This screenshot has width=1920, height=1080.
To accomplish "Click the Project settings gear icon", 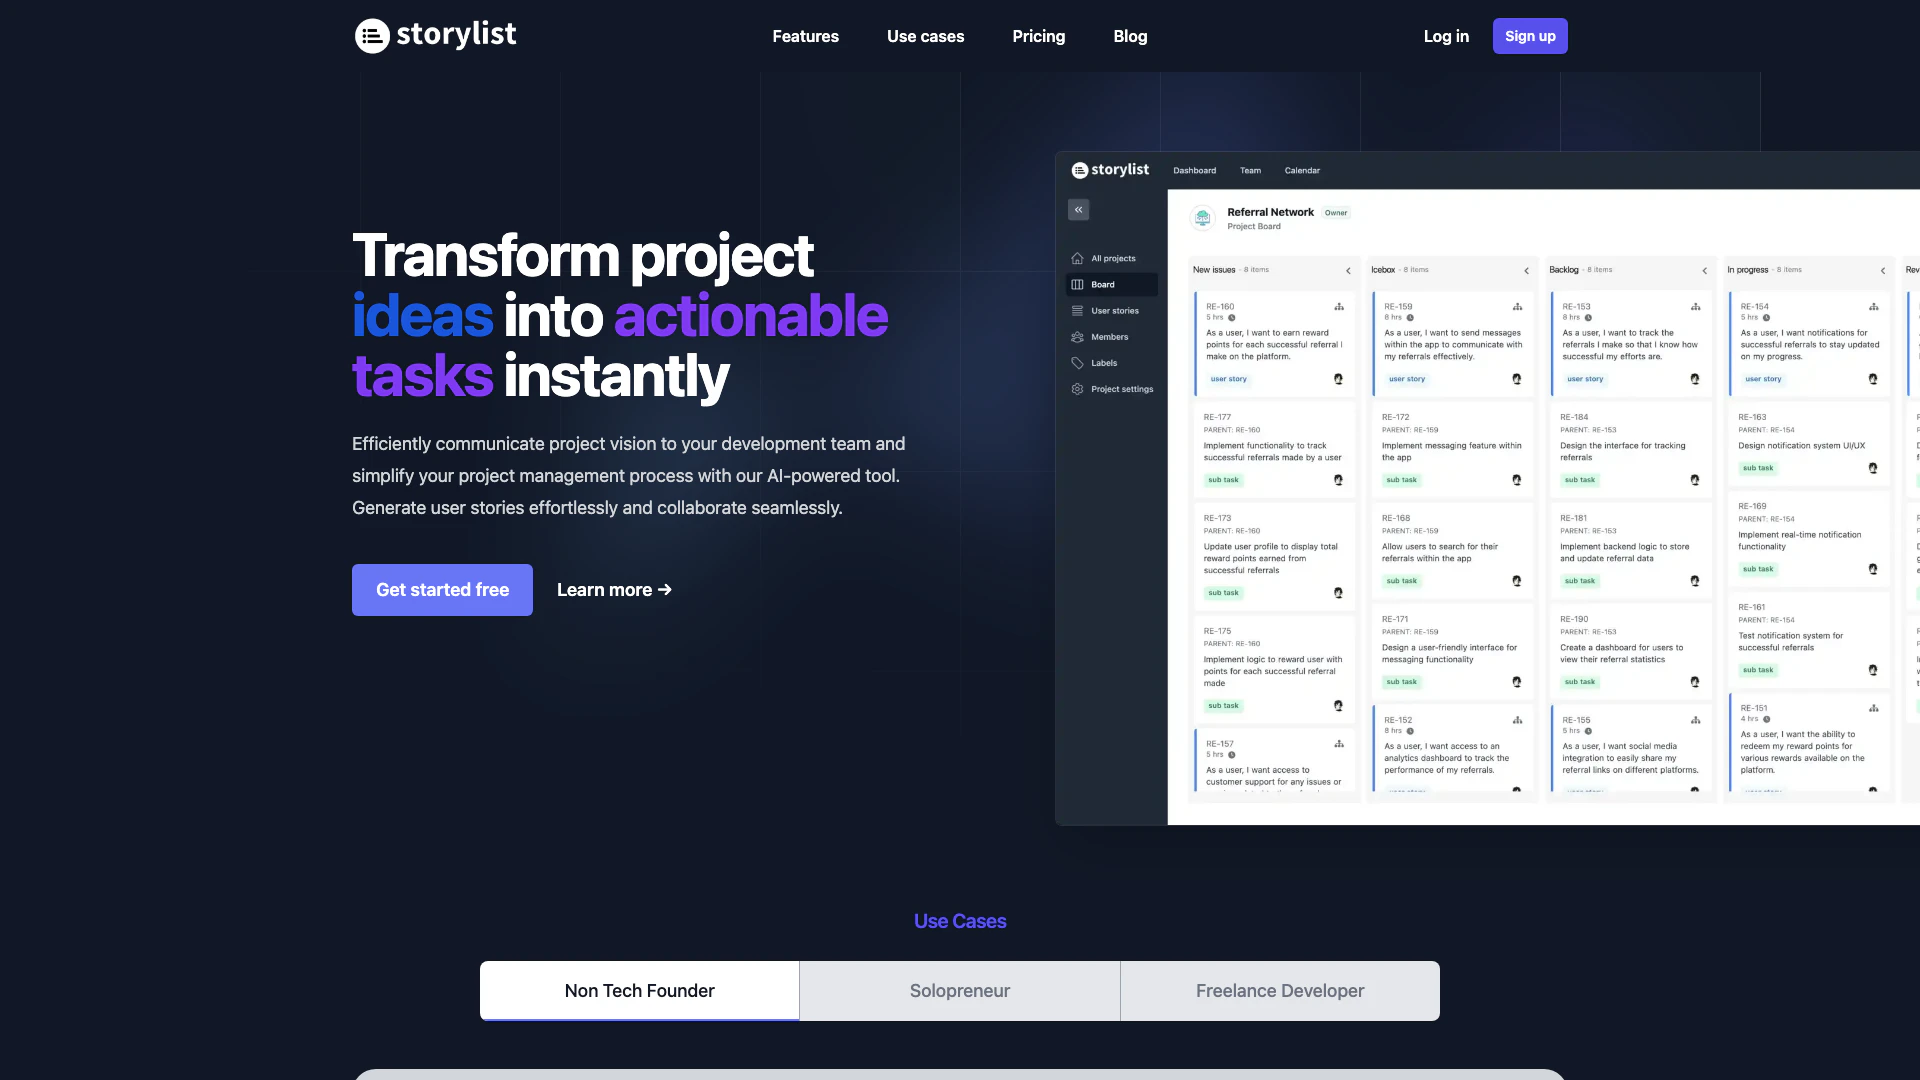I will [x=1077, y=389].
